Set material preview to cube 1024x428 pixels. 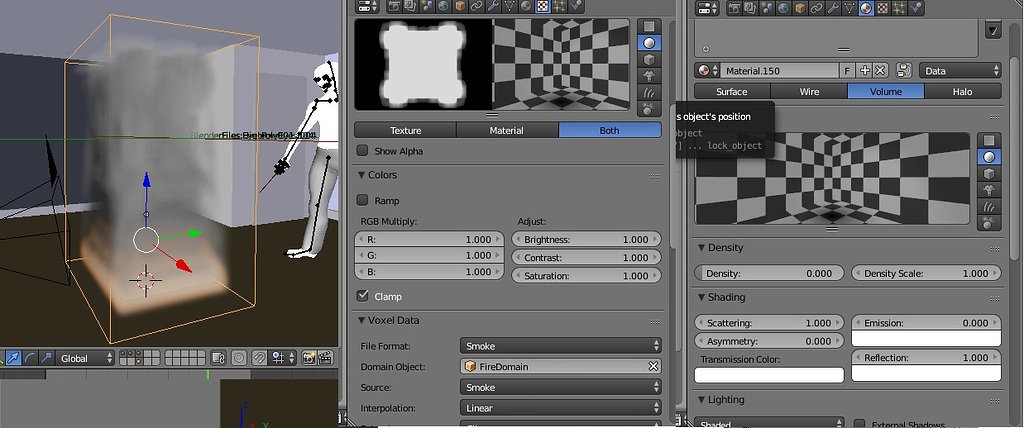(989, 173)
